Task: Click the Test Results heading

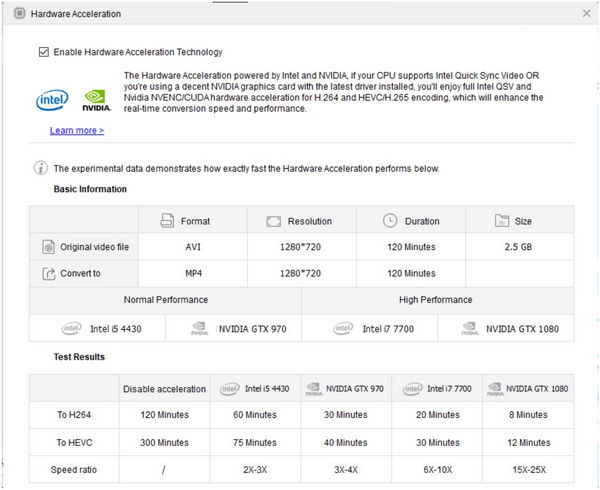Action: [79, 357]
